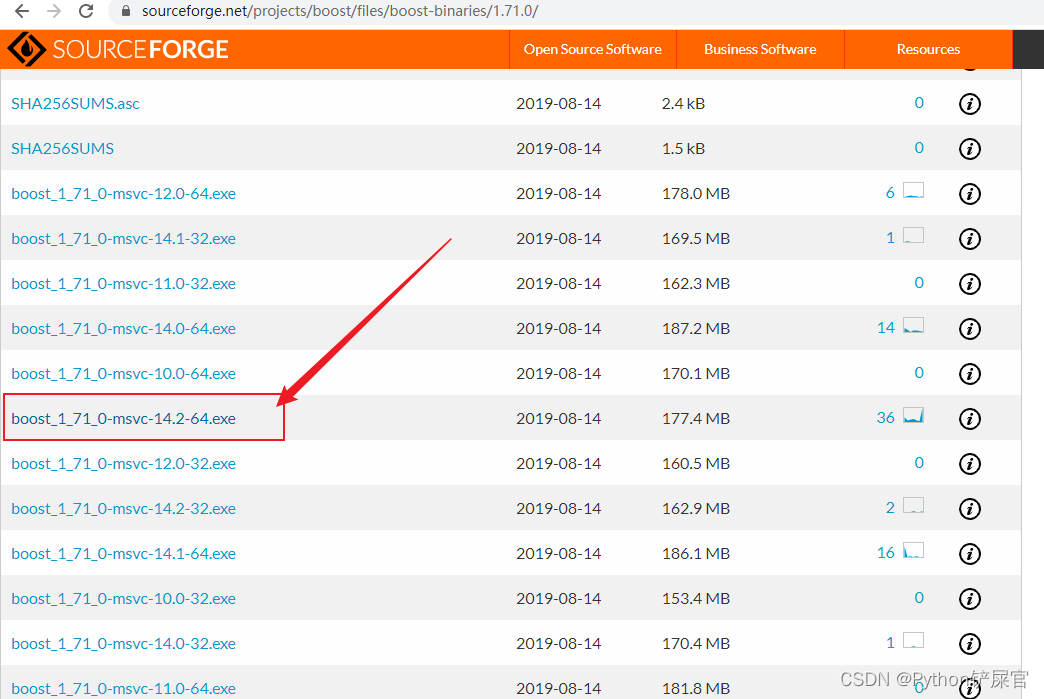Screen dimensions: 1044x699
Task: Download boost_1_71_0-msvc-10.0-64.exe
Action: [x=123, y=373]
